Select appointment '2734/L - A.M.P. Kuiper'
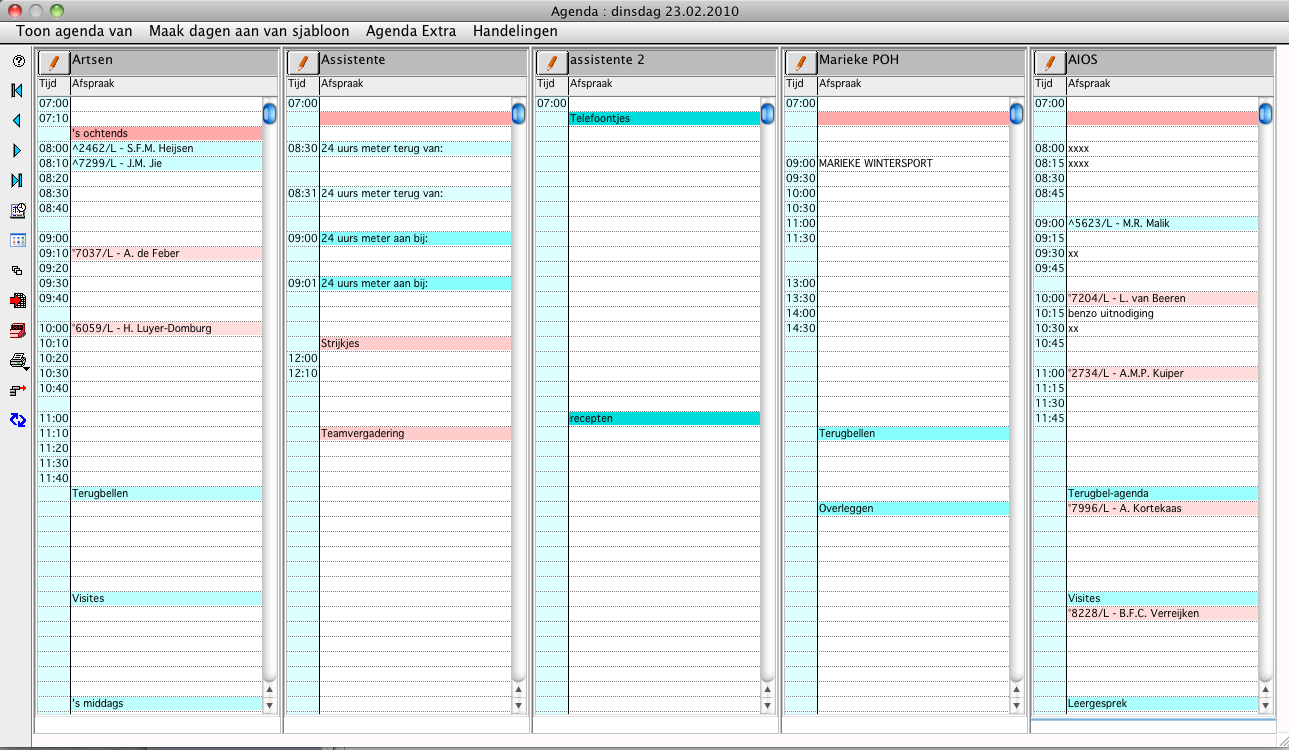Viewport: 1289px width, 750px height. tap(1162, 373)
